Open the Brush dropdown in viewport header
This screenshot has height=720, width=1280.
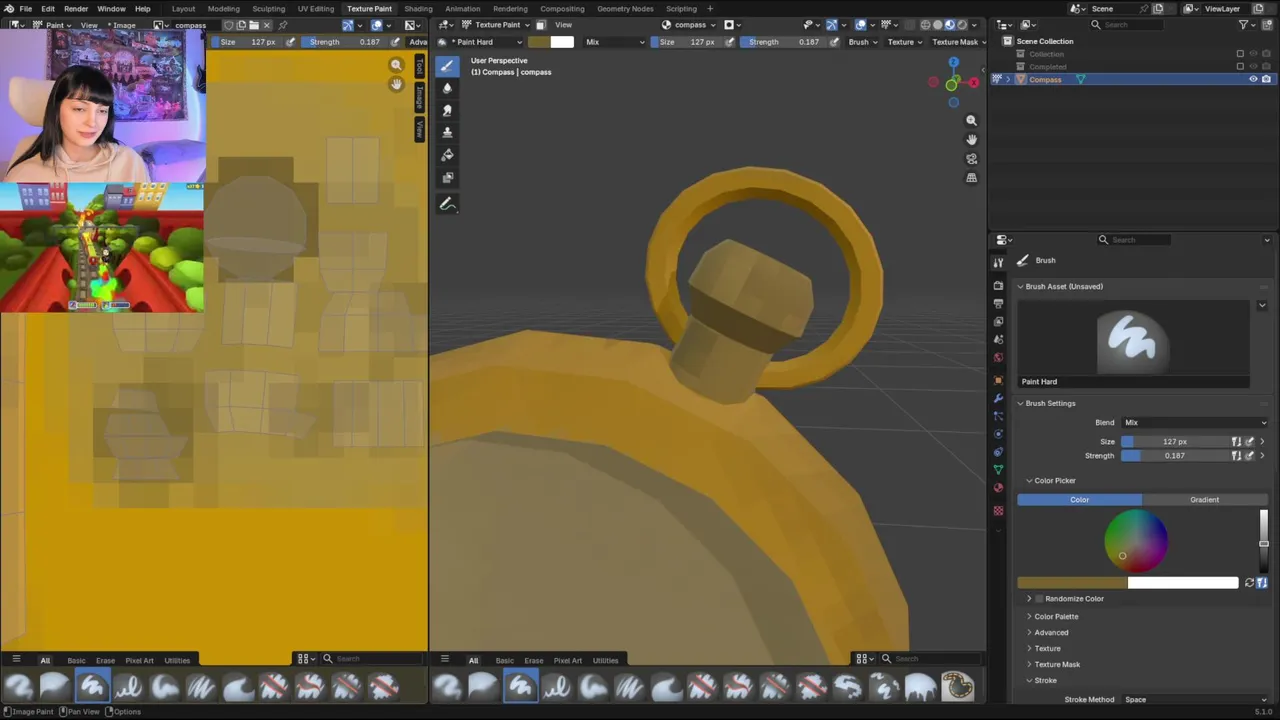860,42
